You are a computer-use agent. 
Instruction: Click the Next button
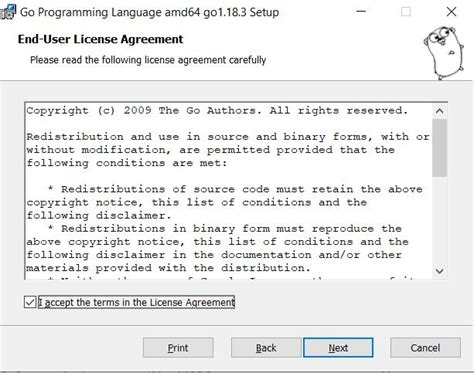click(338, 348)
